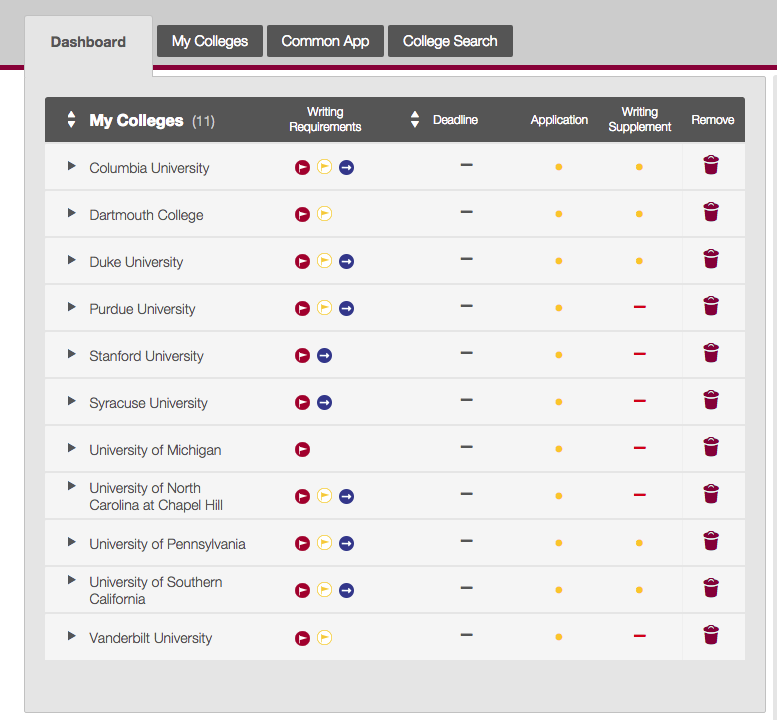Expand the University of Michigan row
This screenshot has width=777, height=720.
click(72, 447)
